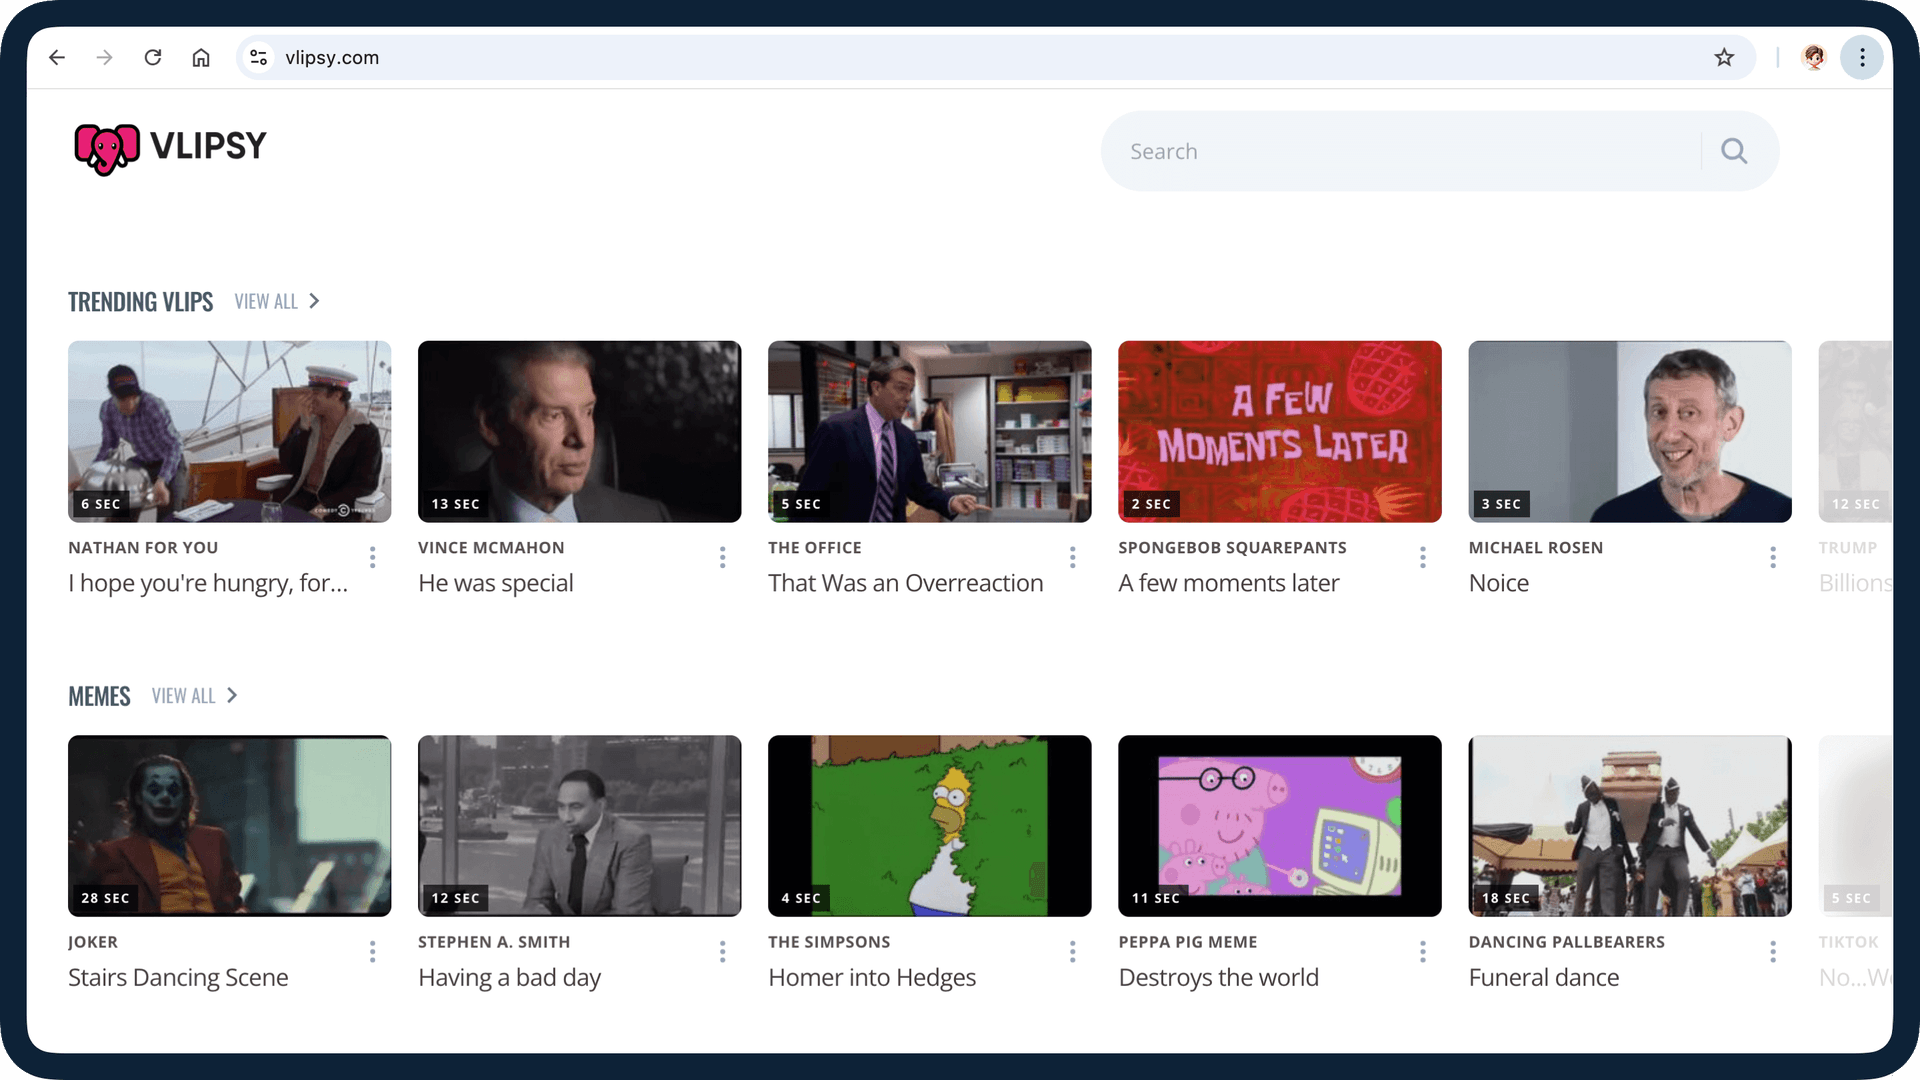Open options menu for Peppa Pig Meme clip
This screenshot has height=1080, width=1920.
point(1422,952)
